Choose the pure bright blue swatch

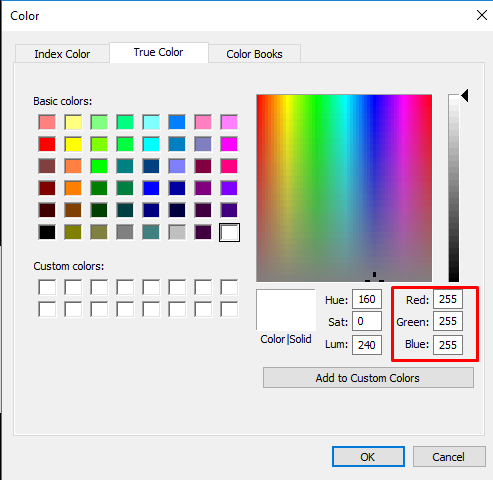click(151, 188)
